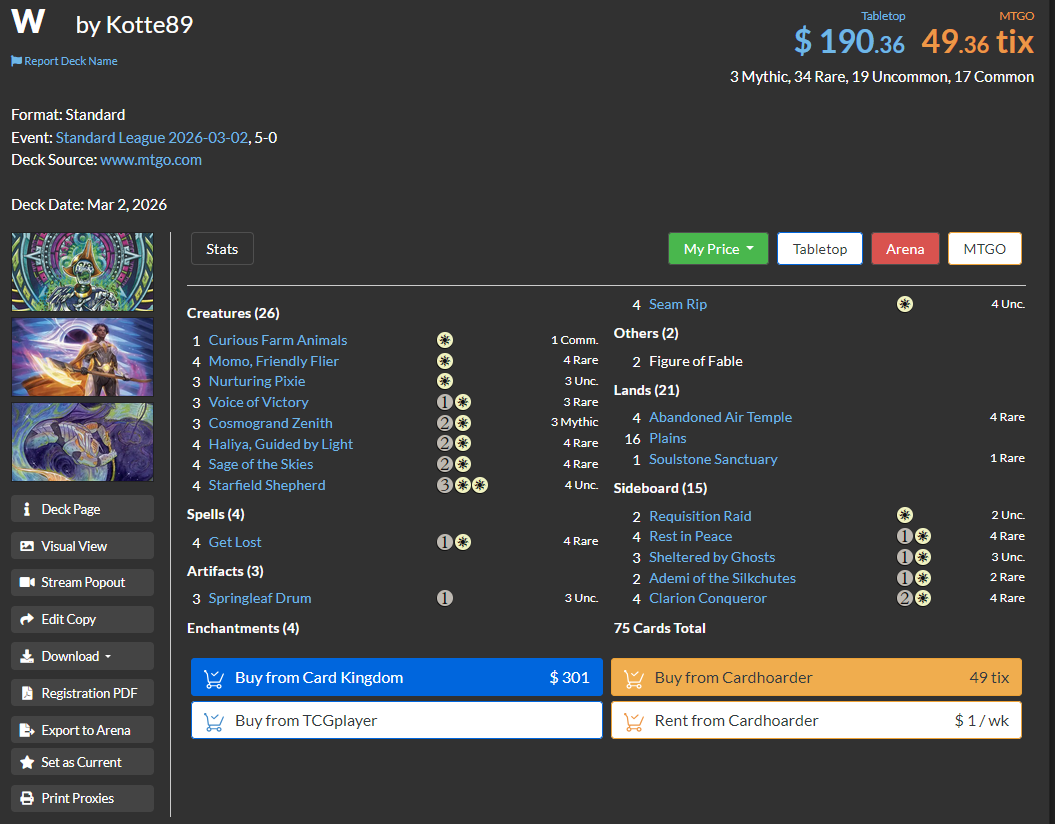1055x824 pixels.
Task: Open Sheltered by Ghosts card link
Action: [x=712, y=557]
